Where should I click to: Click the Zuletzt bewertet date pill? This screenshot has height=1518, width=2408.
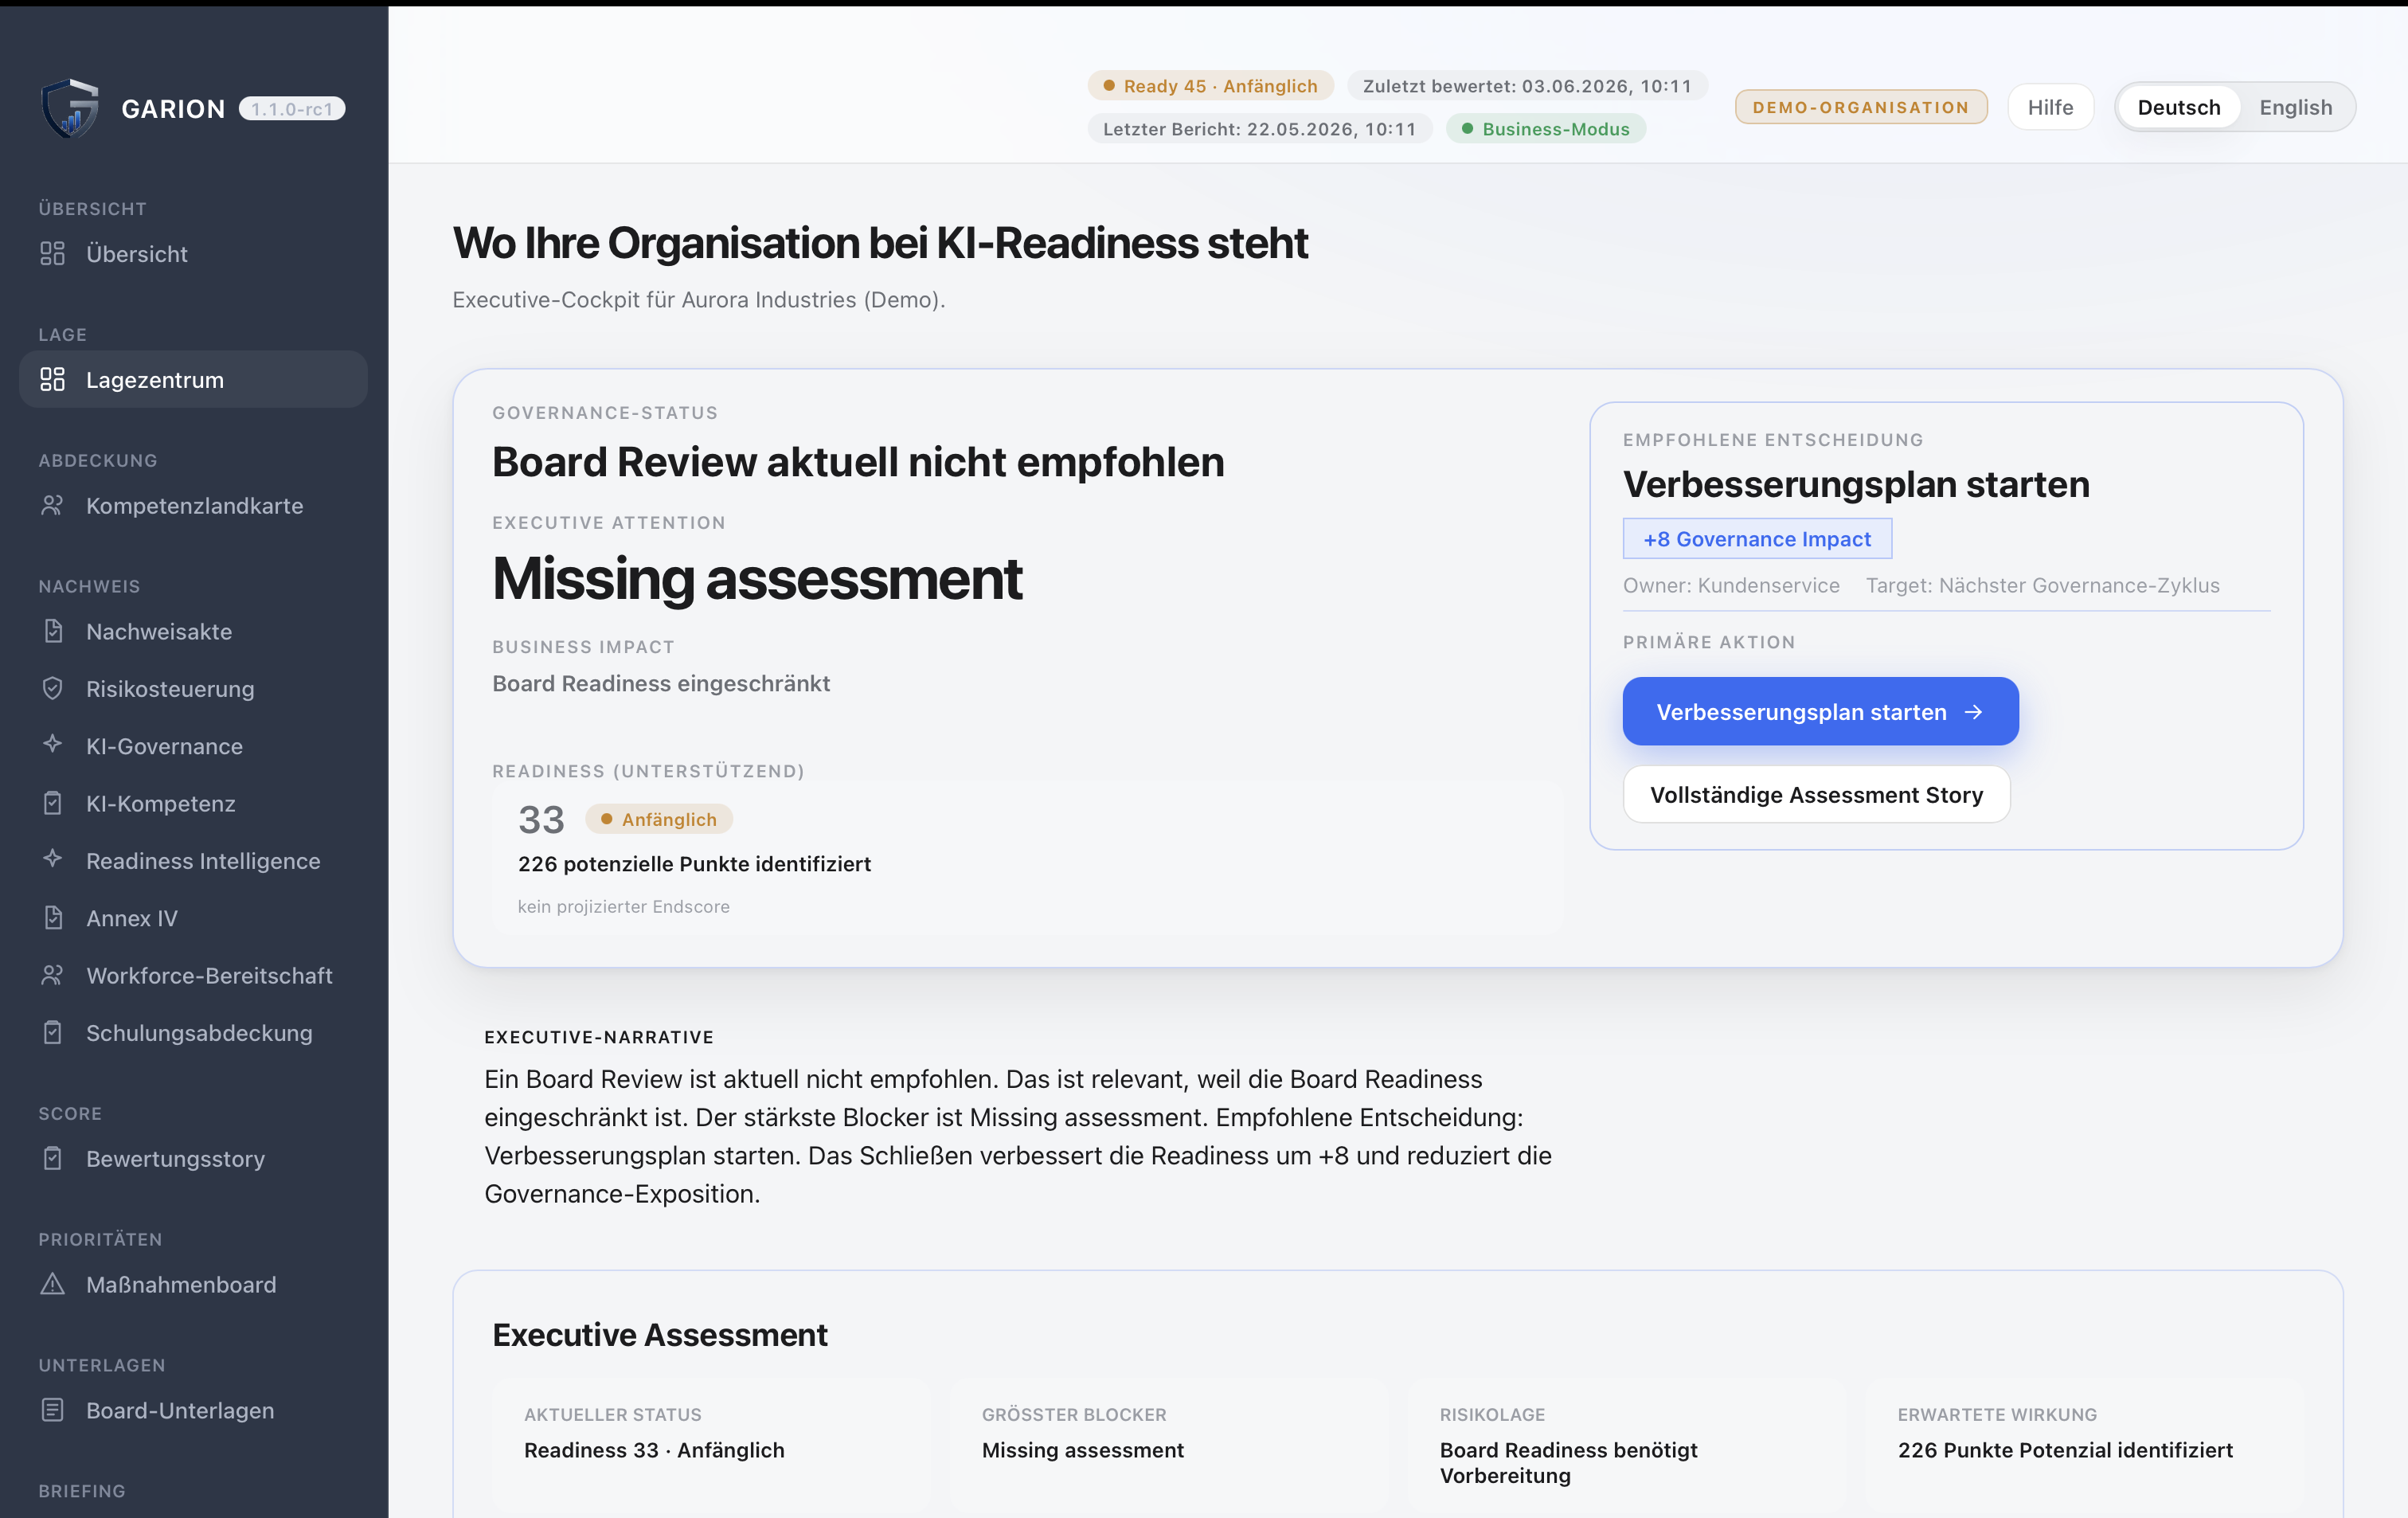click(1527, 86)
